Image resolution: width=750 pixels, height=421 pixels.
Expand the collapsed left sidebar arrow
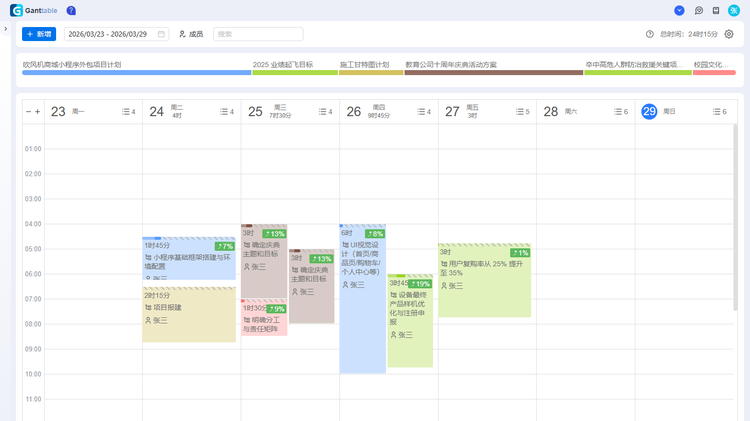click(5, 29)
